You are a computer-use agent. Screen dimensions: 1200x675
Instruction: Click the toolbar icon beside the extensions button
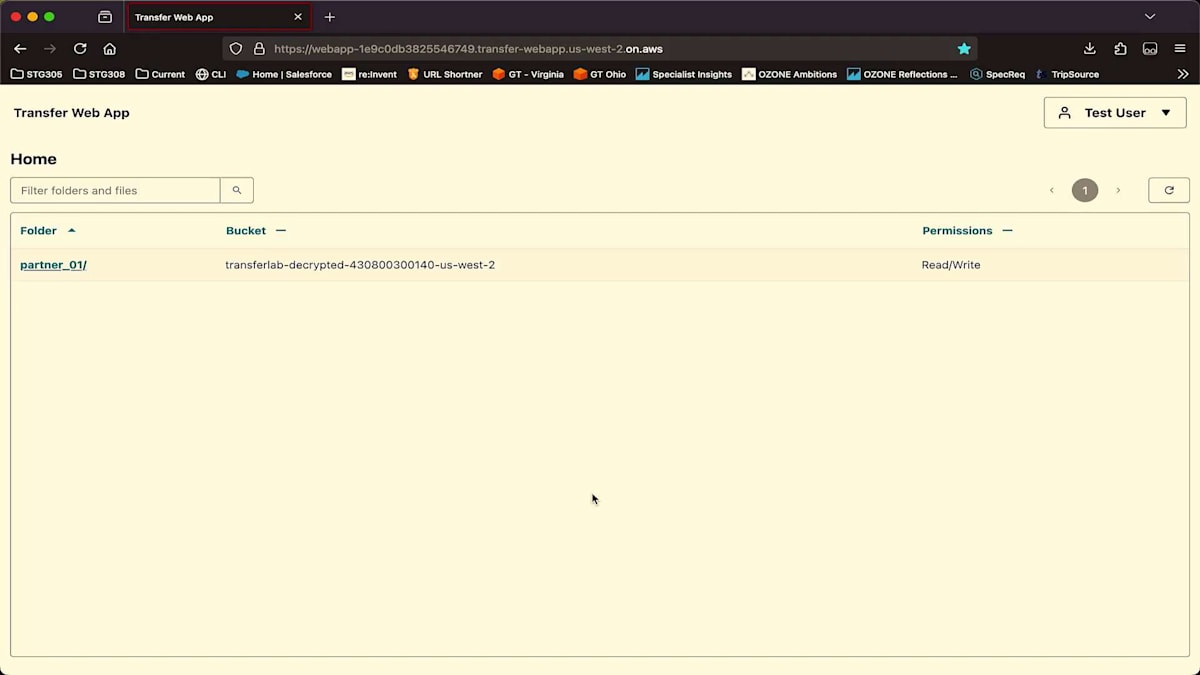click(1150, 48)
